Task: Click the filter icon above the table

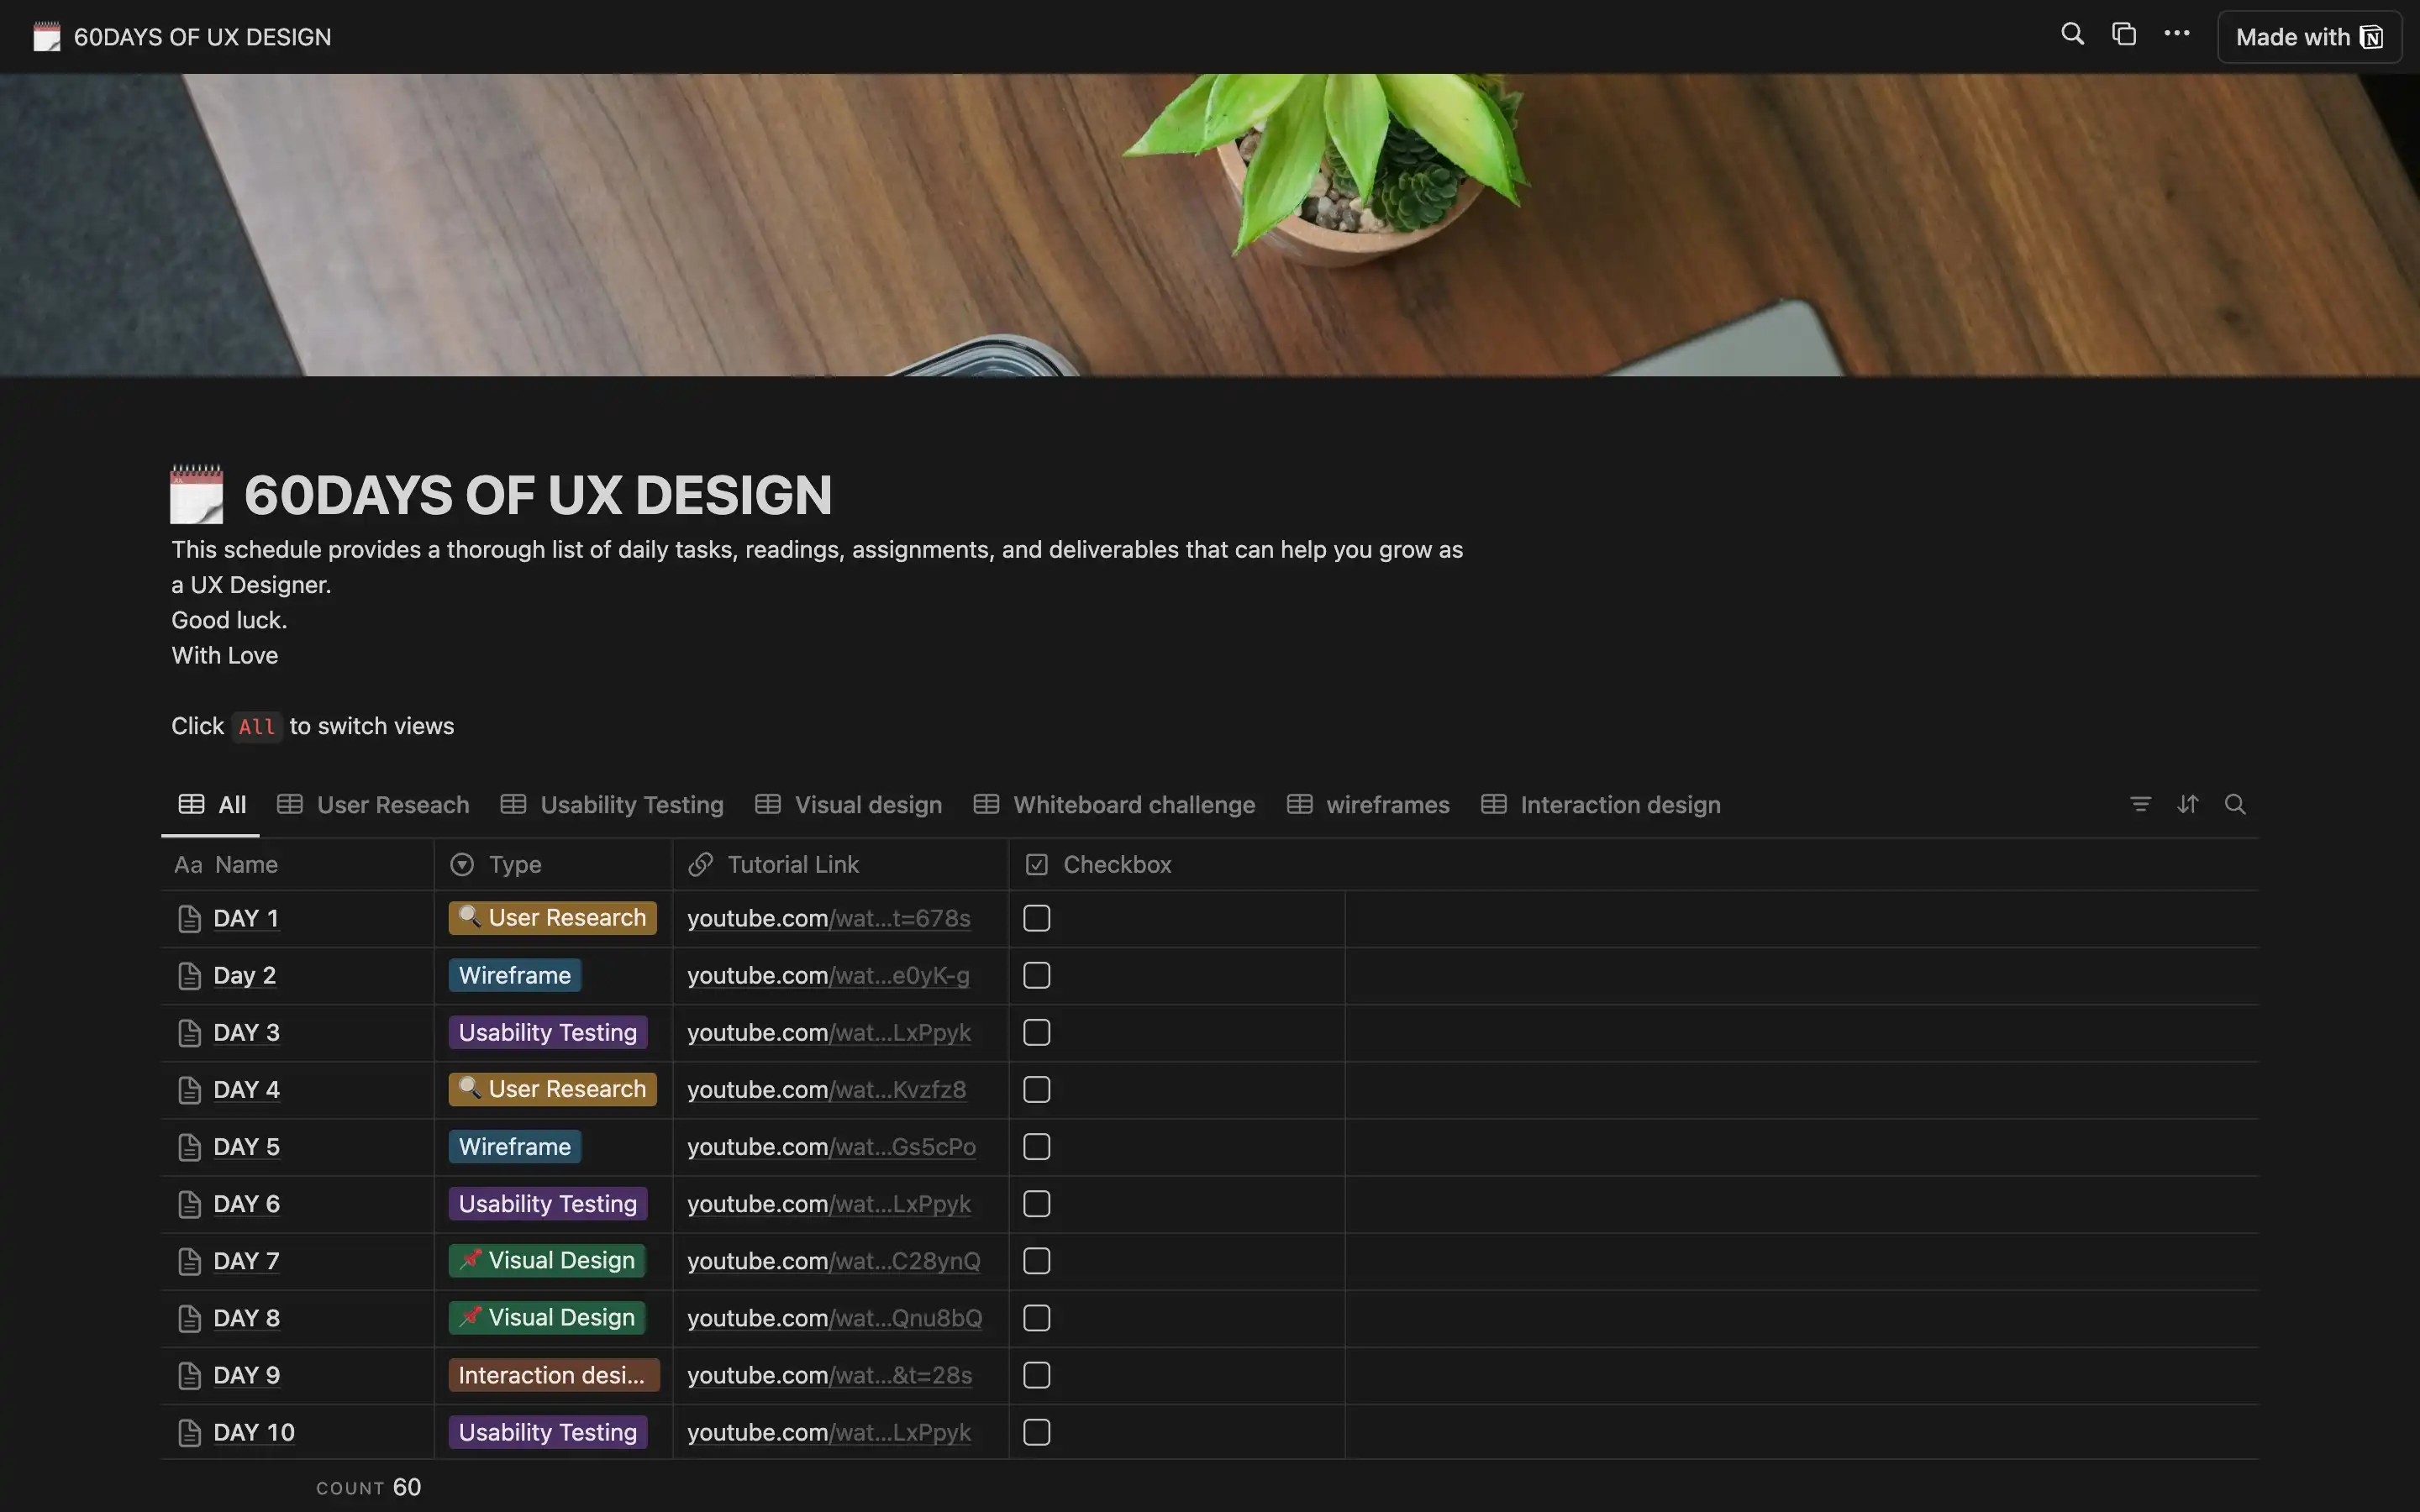Action: point(2140,804)
